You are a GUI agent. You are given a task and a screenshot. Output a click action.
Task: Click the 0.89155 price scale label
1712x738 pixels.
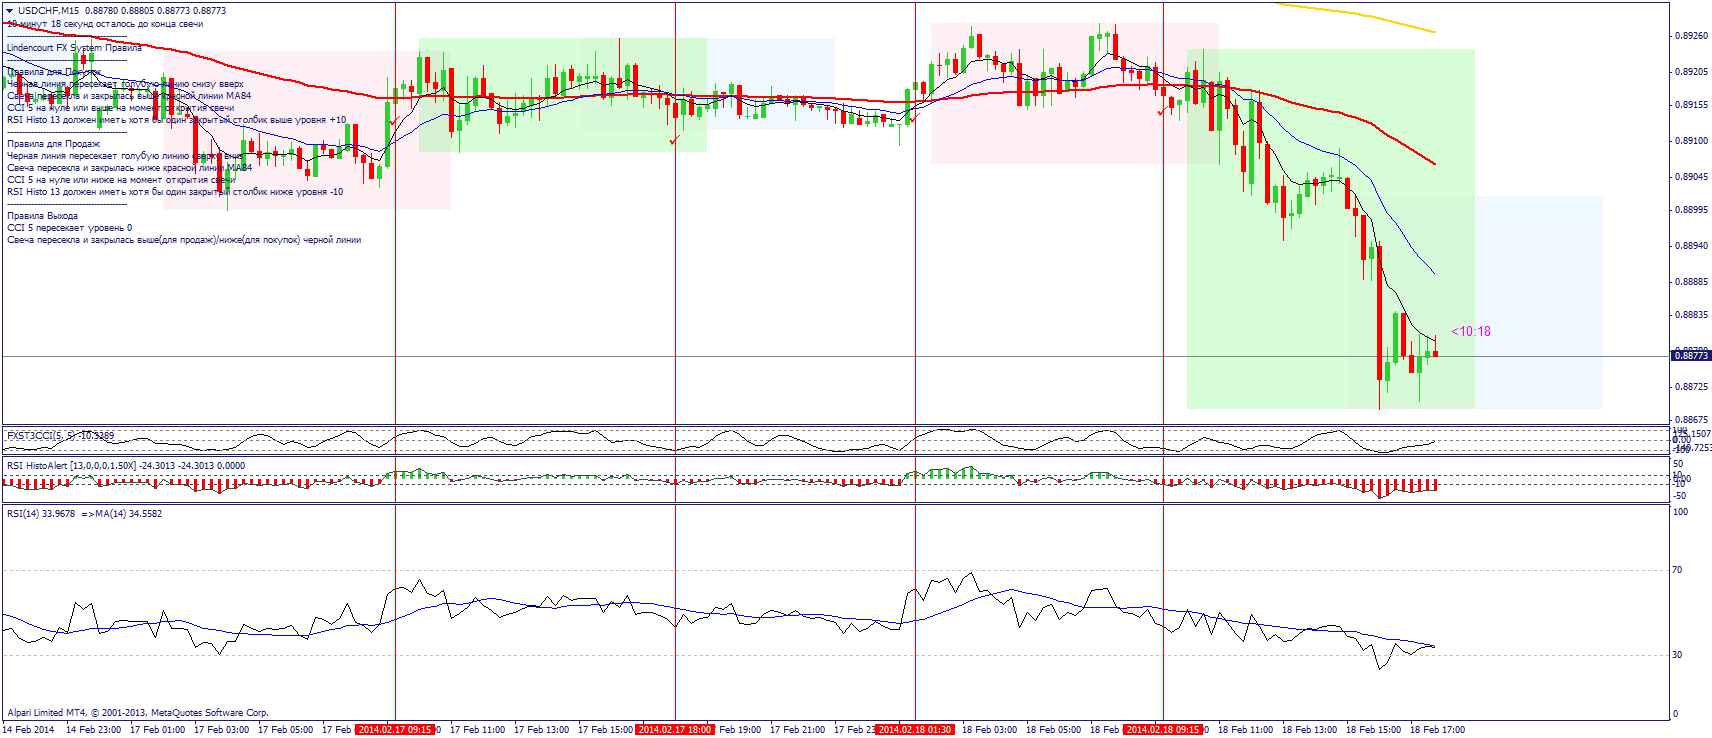click(x=1692, y=105)
